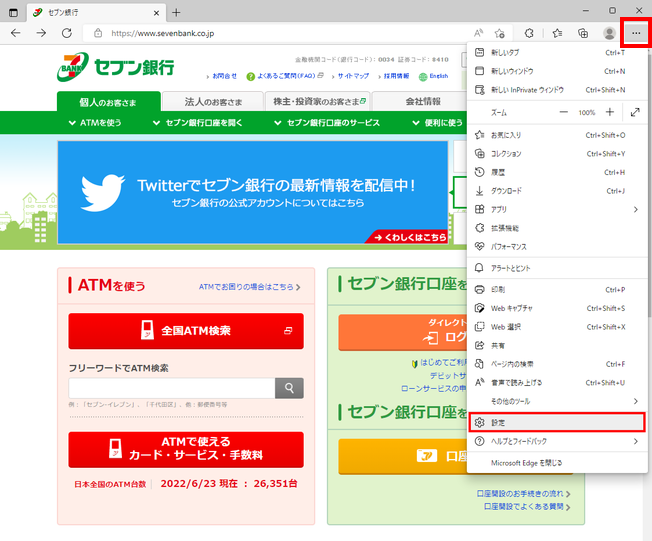Zoom in with the plus button
Screen dimensions: 652x541
click(610, 112)
